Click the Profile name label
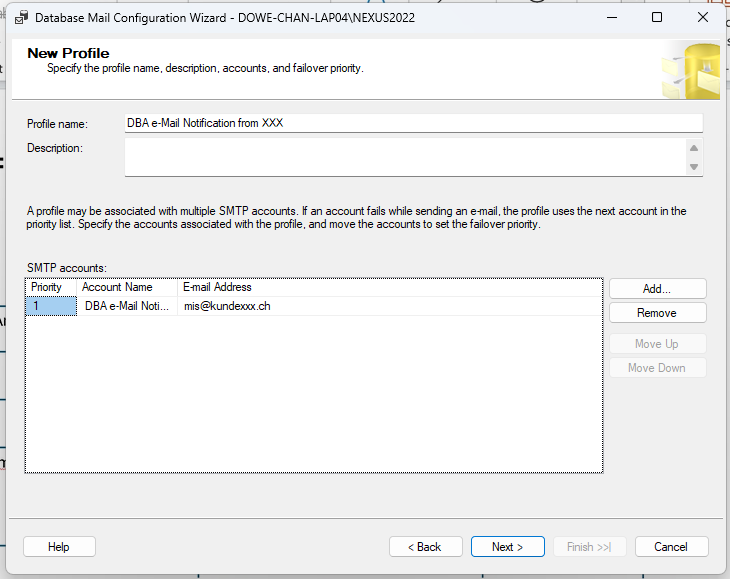The width and height of the screenshot is (730, 579). point(57,124)
